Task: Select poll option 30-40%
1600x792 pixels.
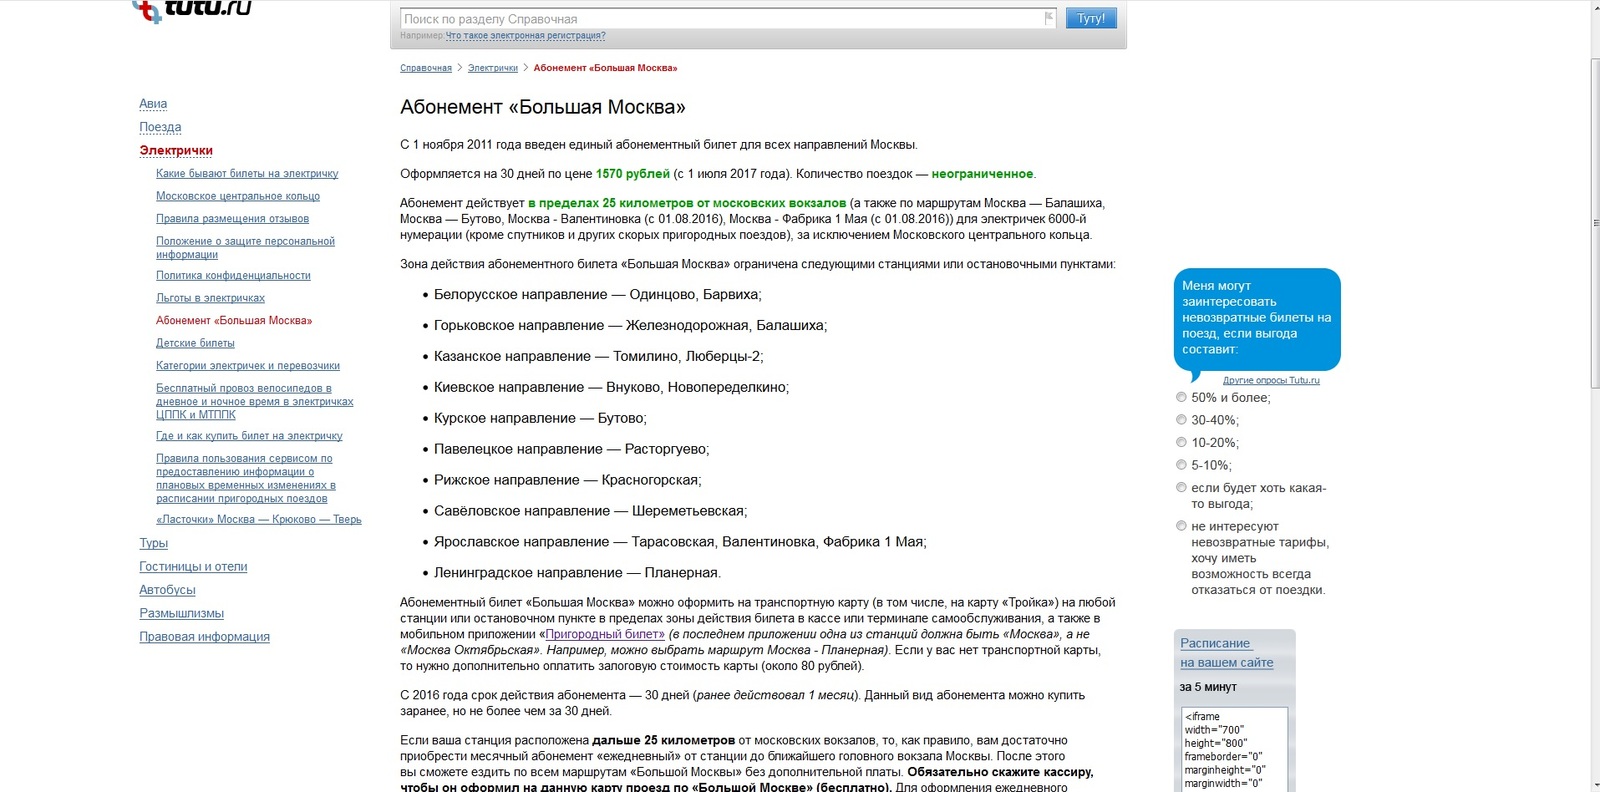Action: (1181, 420)
